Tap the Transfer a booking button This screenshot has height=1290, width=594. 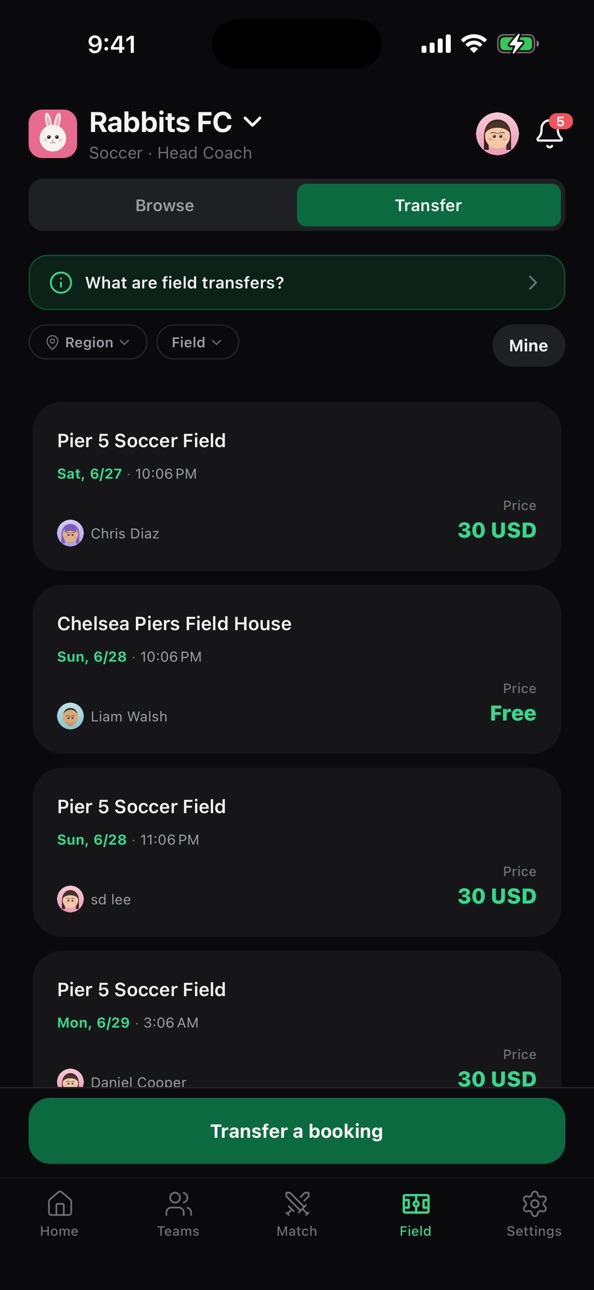[297, 1131]
